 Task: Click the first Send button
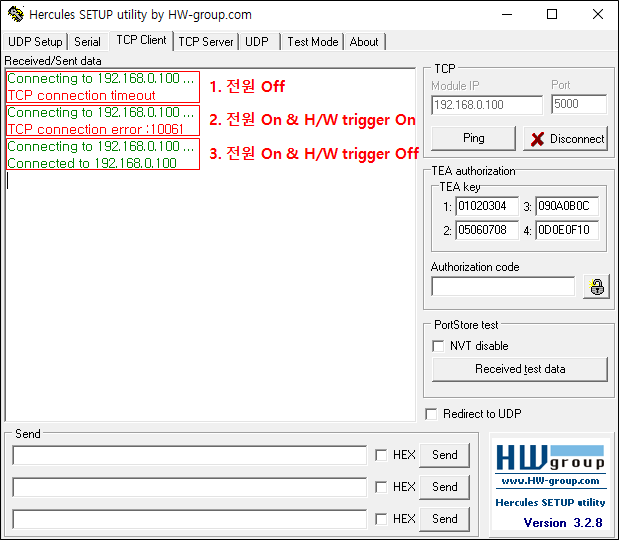tap(445, 455)
